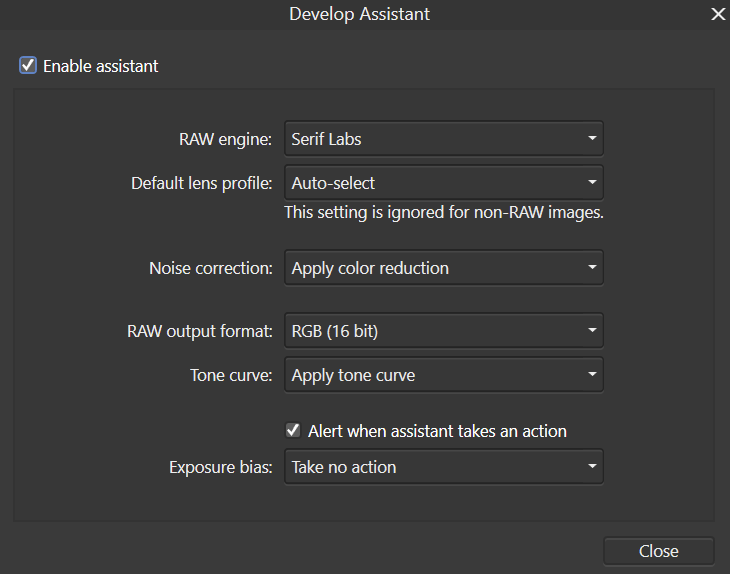Open the RAW output format RGB (16 bit) dropdown

click(x=444, y=331)
